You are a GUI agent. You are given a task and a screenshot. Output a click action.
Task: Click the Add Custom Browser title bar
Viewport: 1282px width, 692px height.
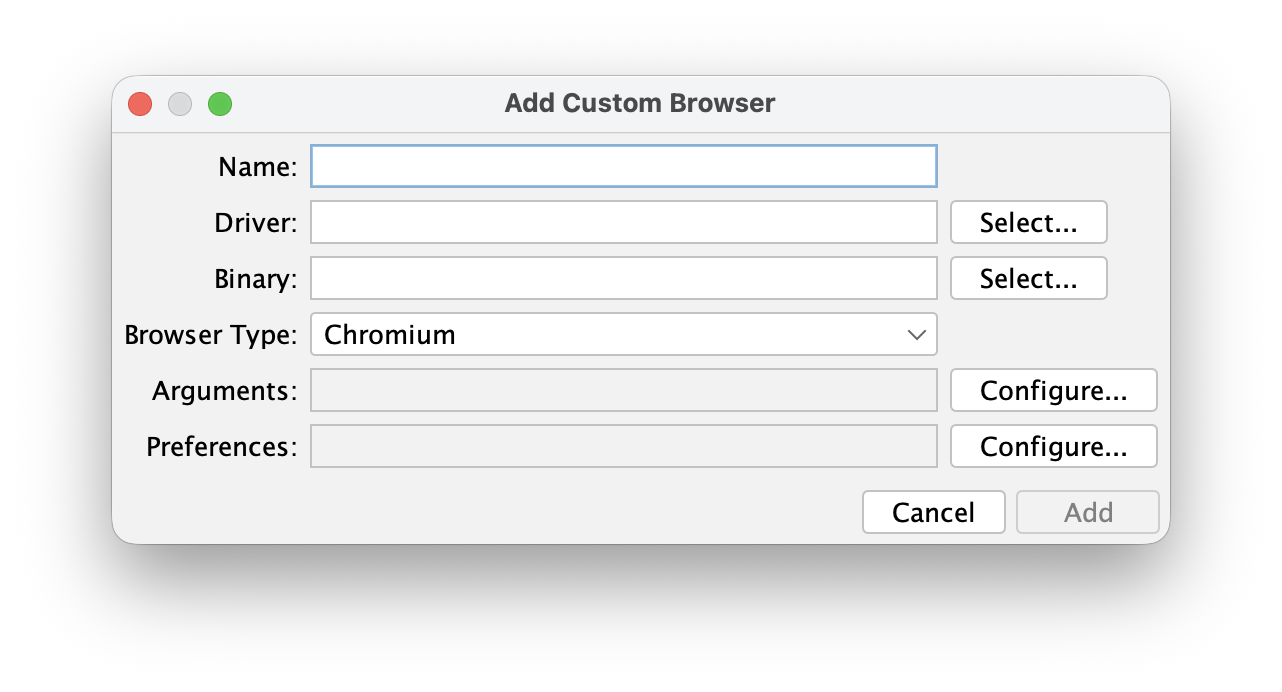(640, 103)
